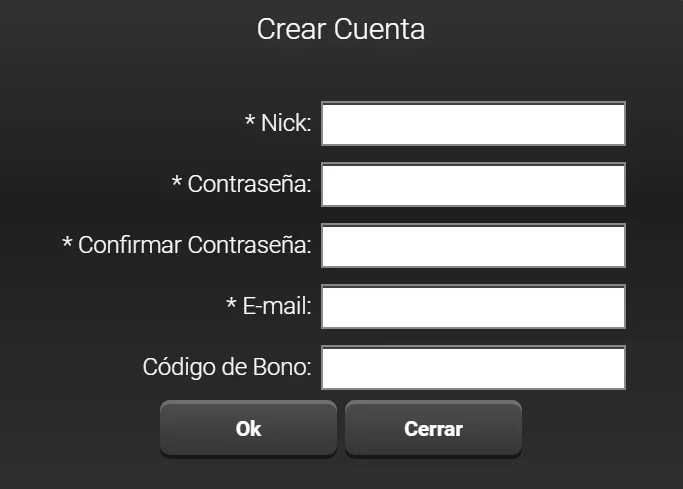The image size is (683, 489).
Task: Click the Nick label text
Action: click(x=286, y=124)
